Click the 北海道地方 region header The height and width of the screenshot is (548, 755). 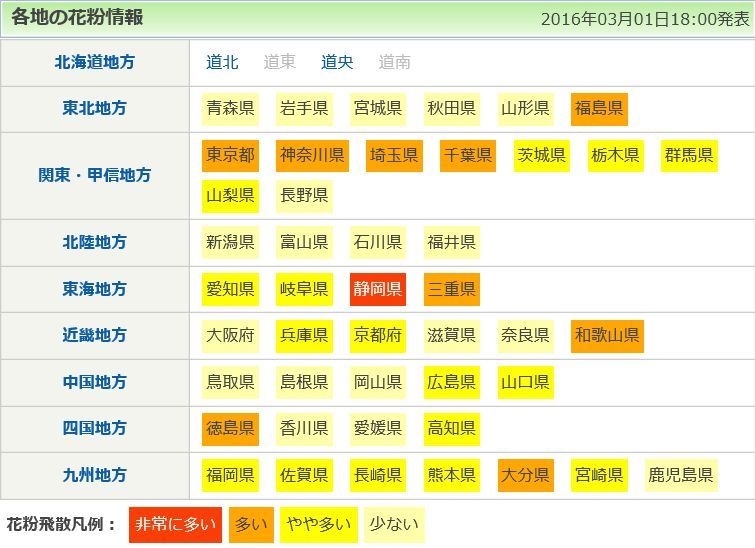click(x=95, y=62)
